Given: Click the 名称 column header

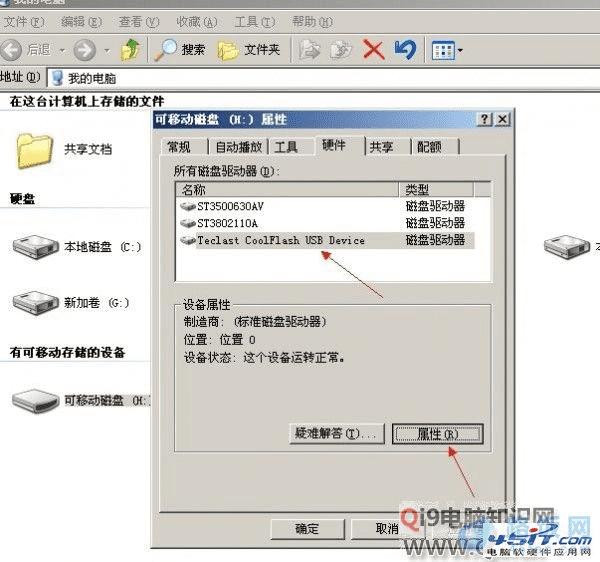Looking at the screenshot, I should pyautogui.click(x=287, y=189).
